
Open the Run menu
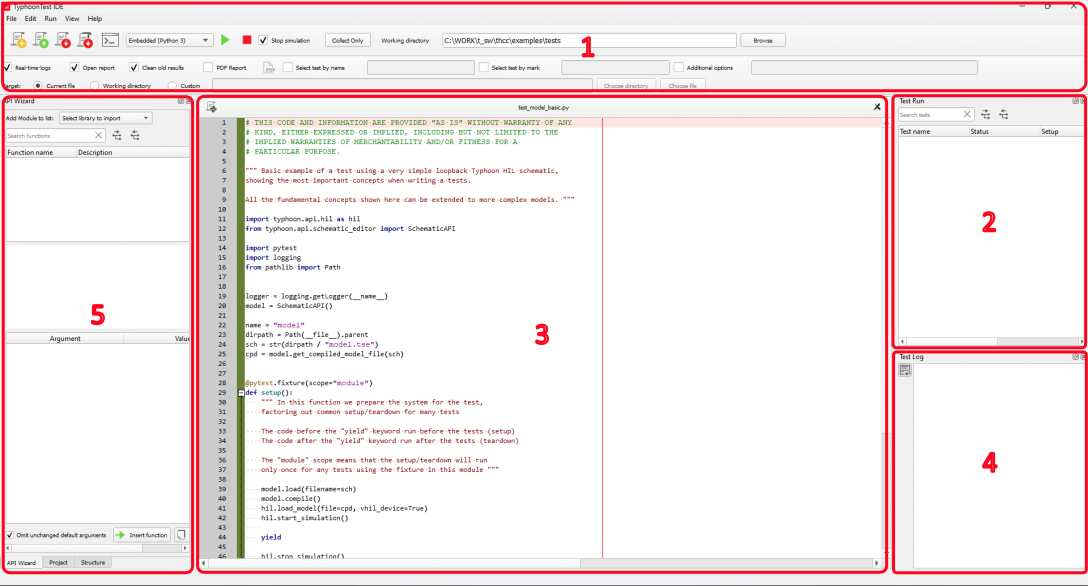(x=50, y=19)
